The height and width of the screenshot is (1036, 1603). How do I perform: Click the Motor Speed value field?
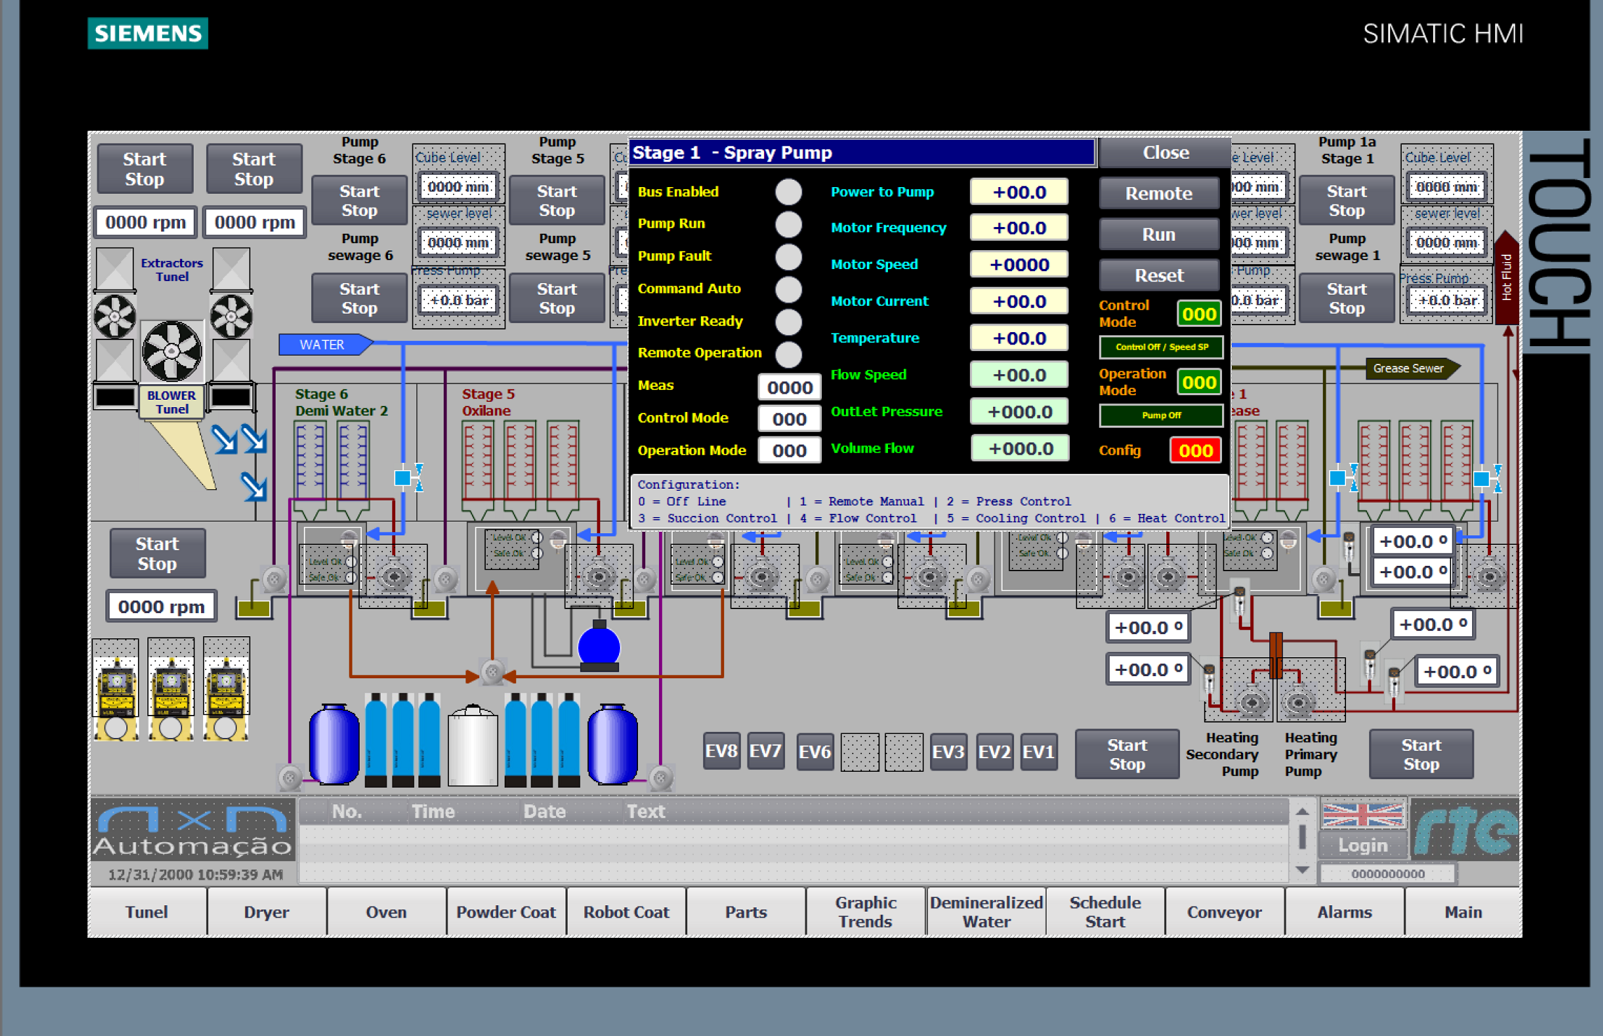pyautogui.click(x=1019, y=265)
